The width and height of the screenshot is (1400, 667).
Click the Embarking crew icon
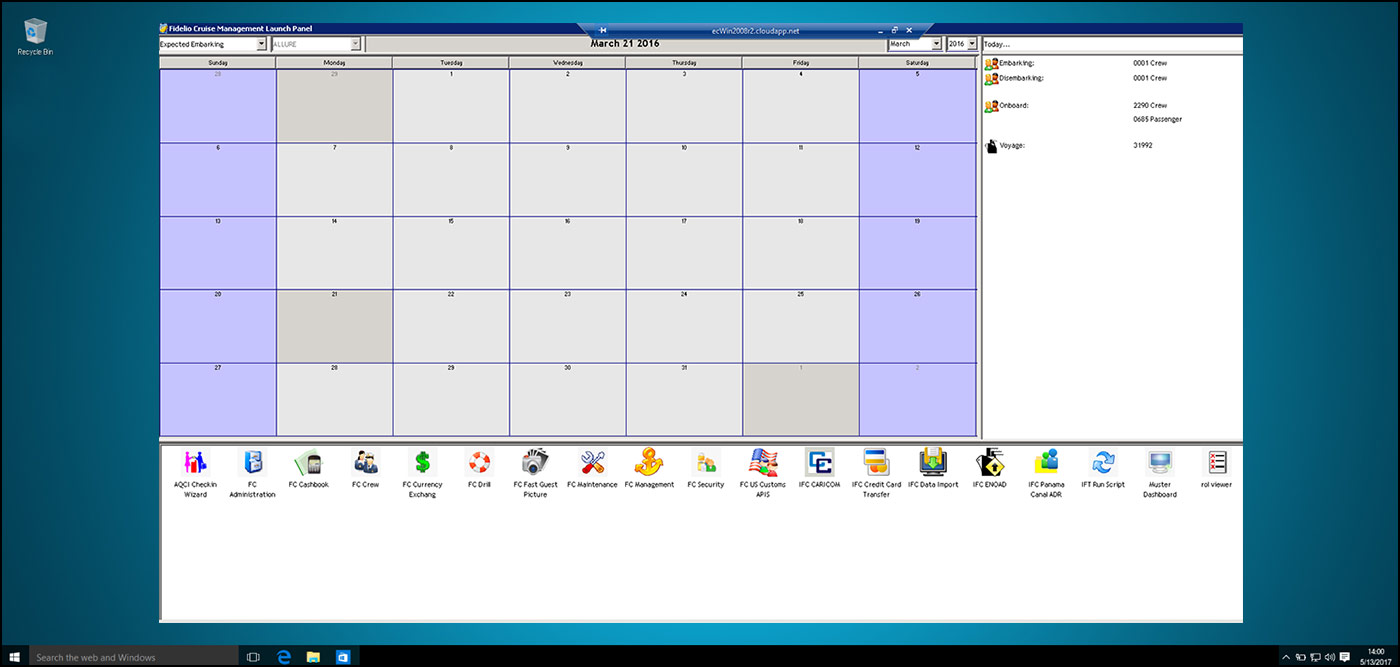click(x=991, y=64)
